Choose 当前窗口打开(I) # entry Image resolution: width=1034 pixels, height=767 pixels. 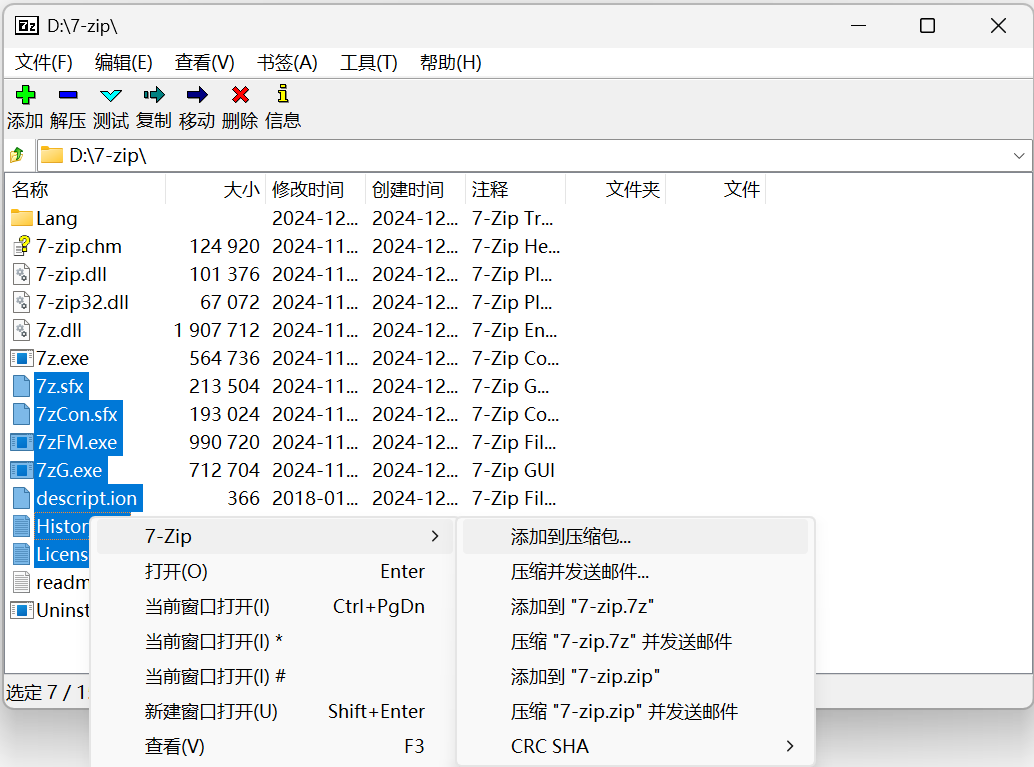(274, 676)
